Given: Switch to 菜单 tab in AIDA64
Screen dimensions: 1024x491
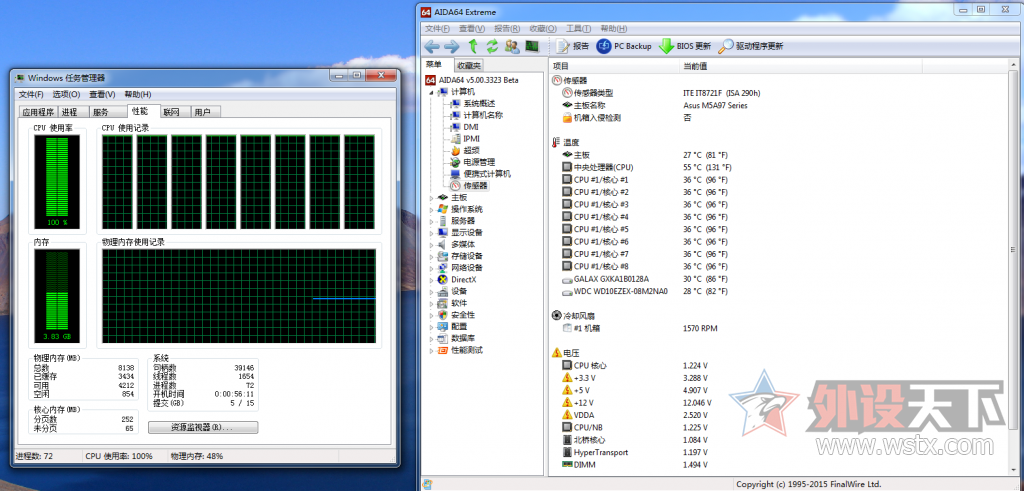Looking at the screenshot, I should pyautogui.click(x=434, y=65).
